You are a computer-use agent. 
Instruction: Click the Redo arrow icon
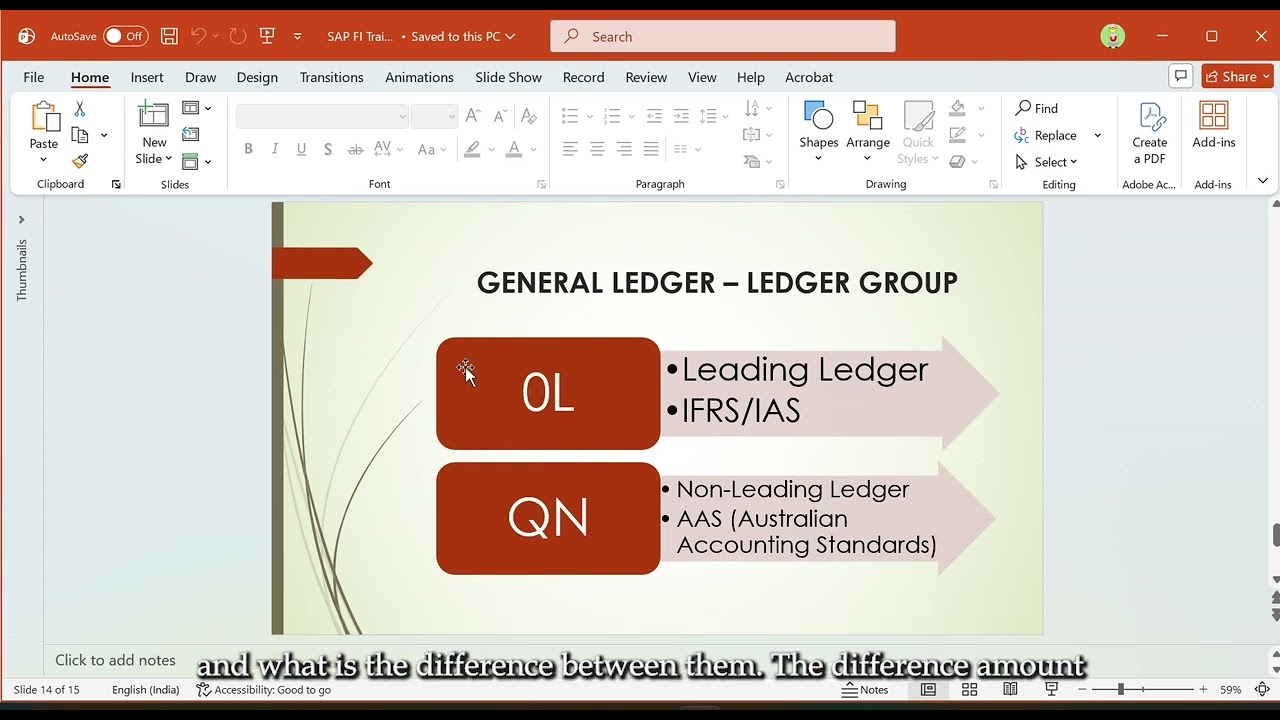pyautogui.click(x=237, y=36)
